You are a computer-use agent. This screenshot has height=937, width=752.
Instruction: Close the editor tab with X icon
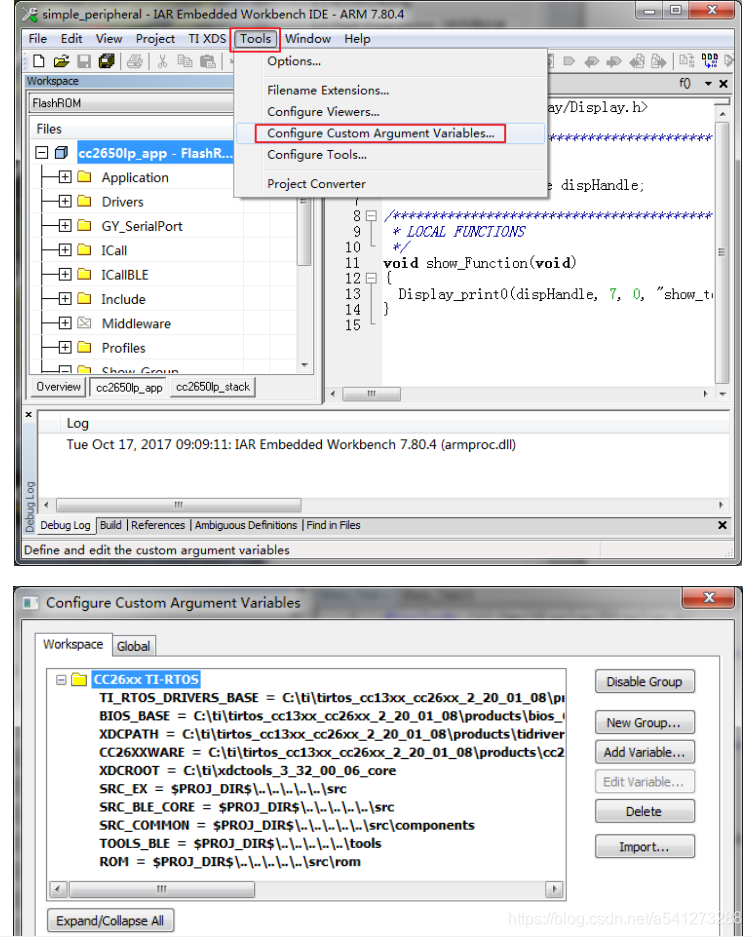[723, 84]
